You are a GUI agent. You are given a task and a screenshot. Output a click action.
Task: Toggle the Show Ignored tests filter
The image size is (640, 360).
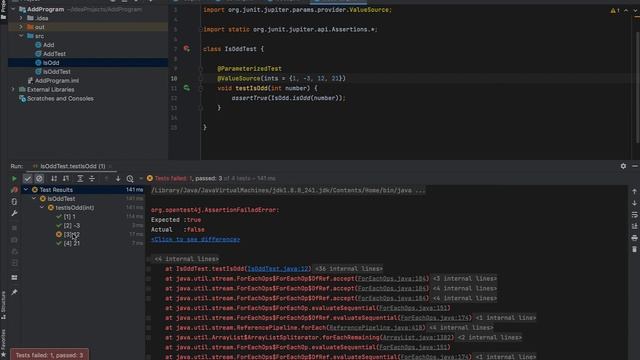coord(39,179)
